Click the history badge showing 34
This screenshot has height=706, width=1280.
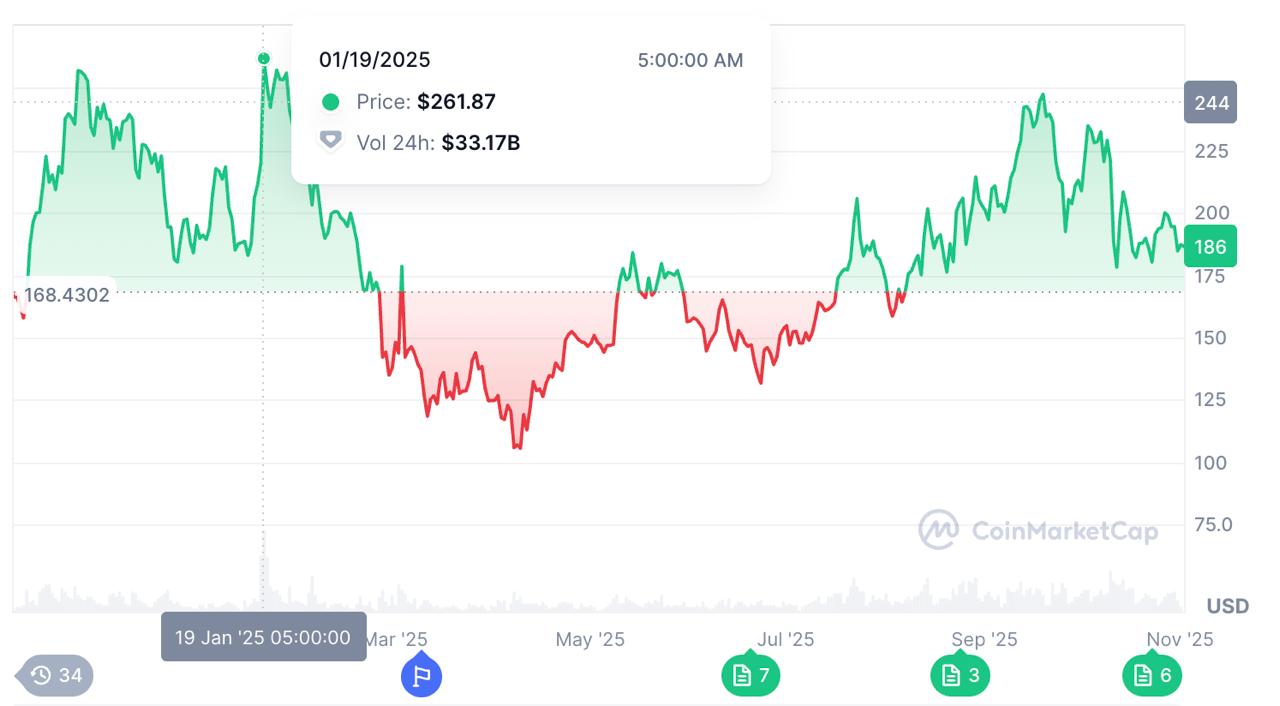tap(55, 676)
